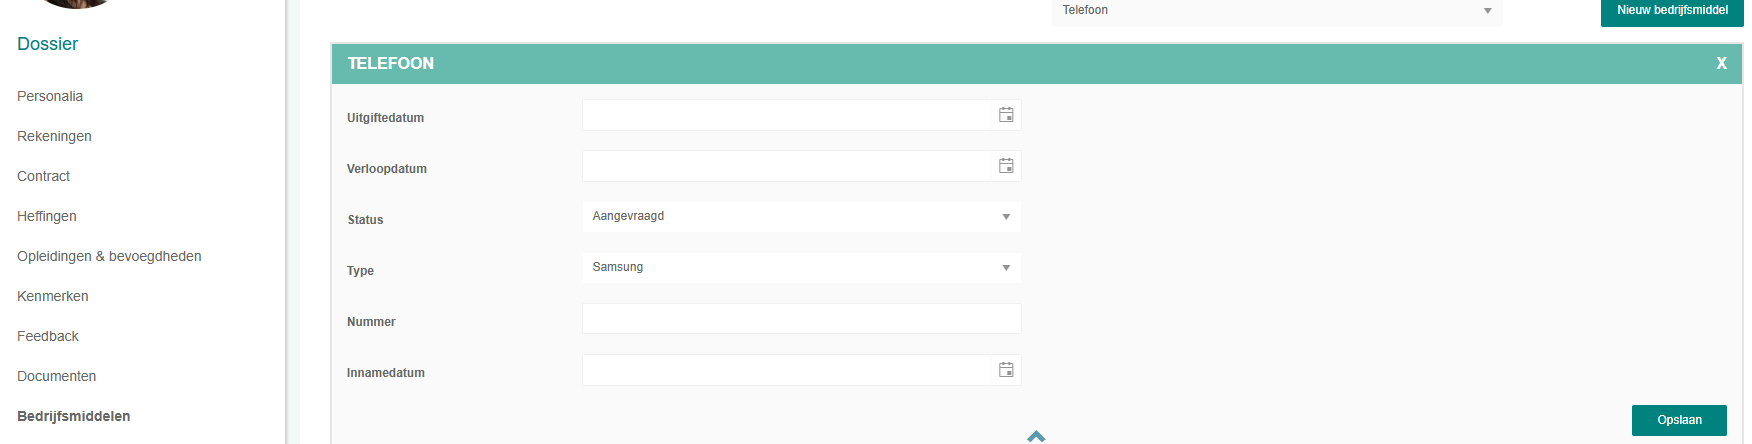Open the Innamedatum calendar picker
The width and height of the screenshot is (1752, 444).
(1006, 370)
